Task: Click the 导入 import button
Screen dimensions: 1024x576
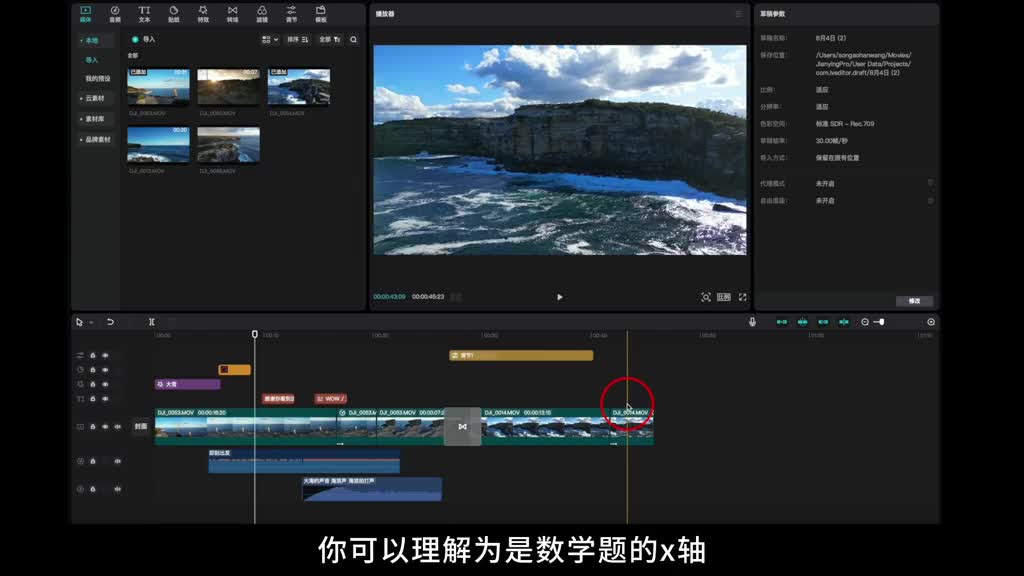Action: [144, 40]
